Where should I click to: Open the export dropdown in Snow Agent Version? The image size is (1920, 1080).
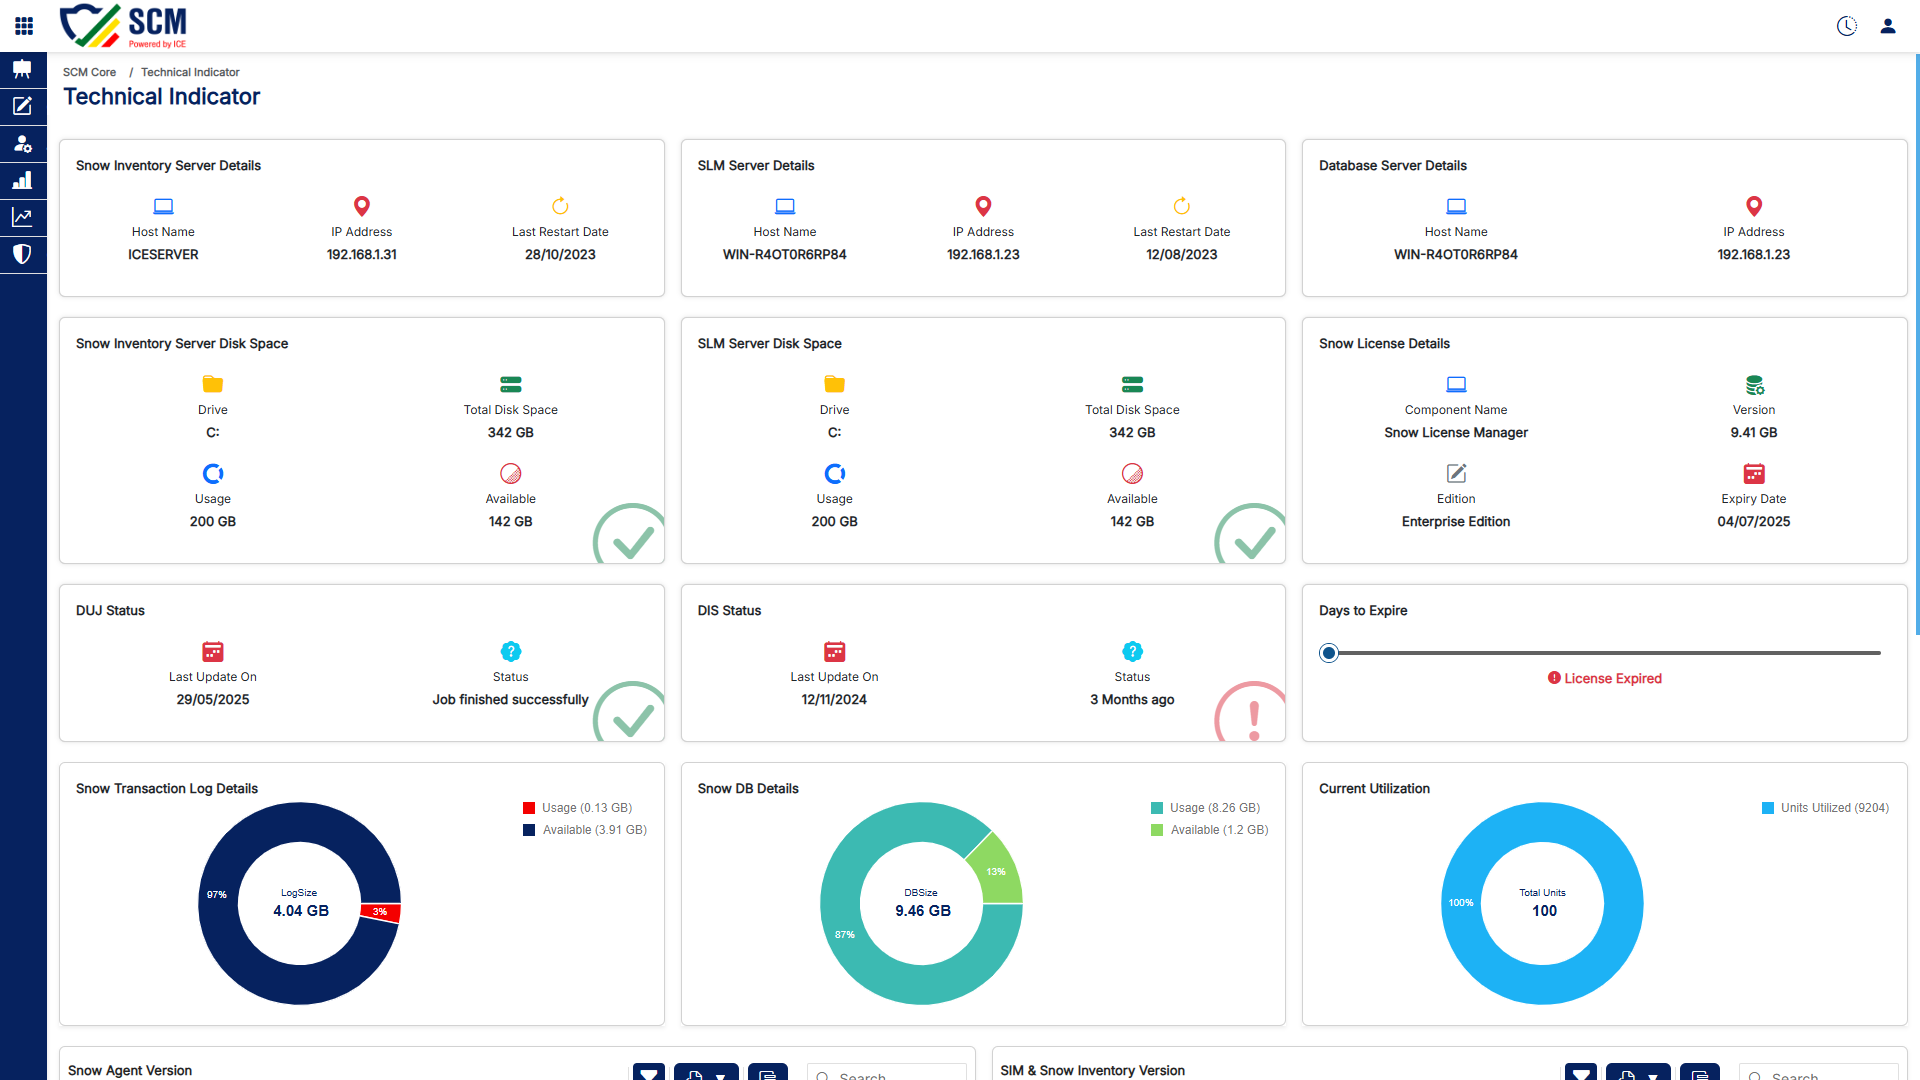click(706, 1074)
